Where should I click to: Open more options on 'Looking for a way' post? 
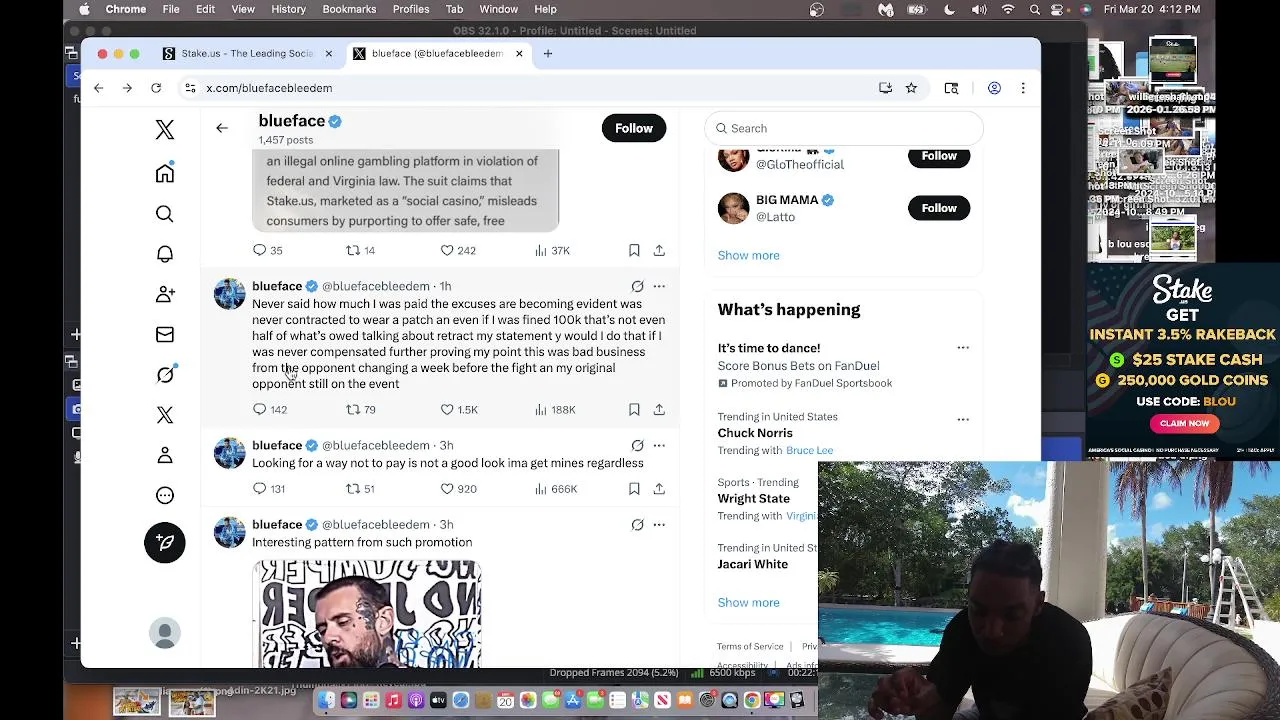659,445
